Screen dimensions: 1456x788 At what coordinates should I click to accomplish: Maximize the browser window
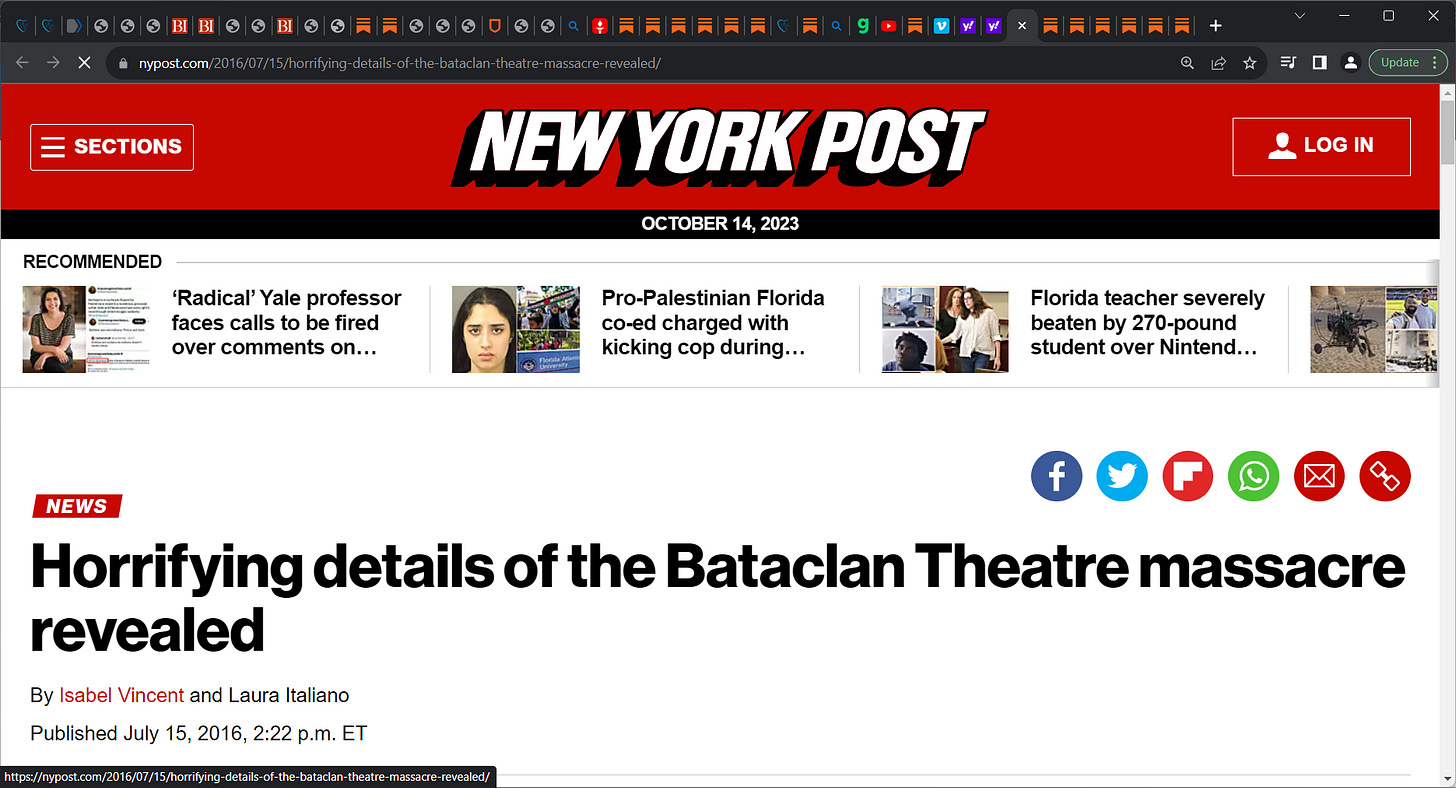[1388, 16]
